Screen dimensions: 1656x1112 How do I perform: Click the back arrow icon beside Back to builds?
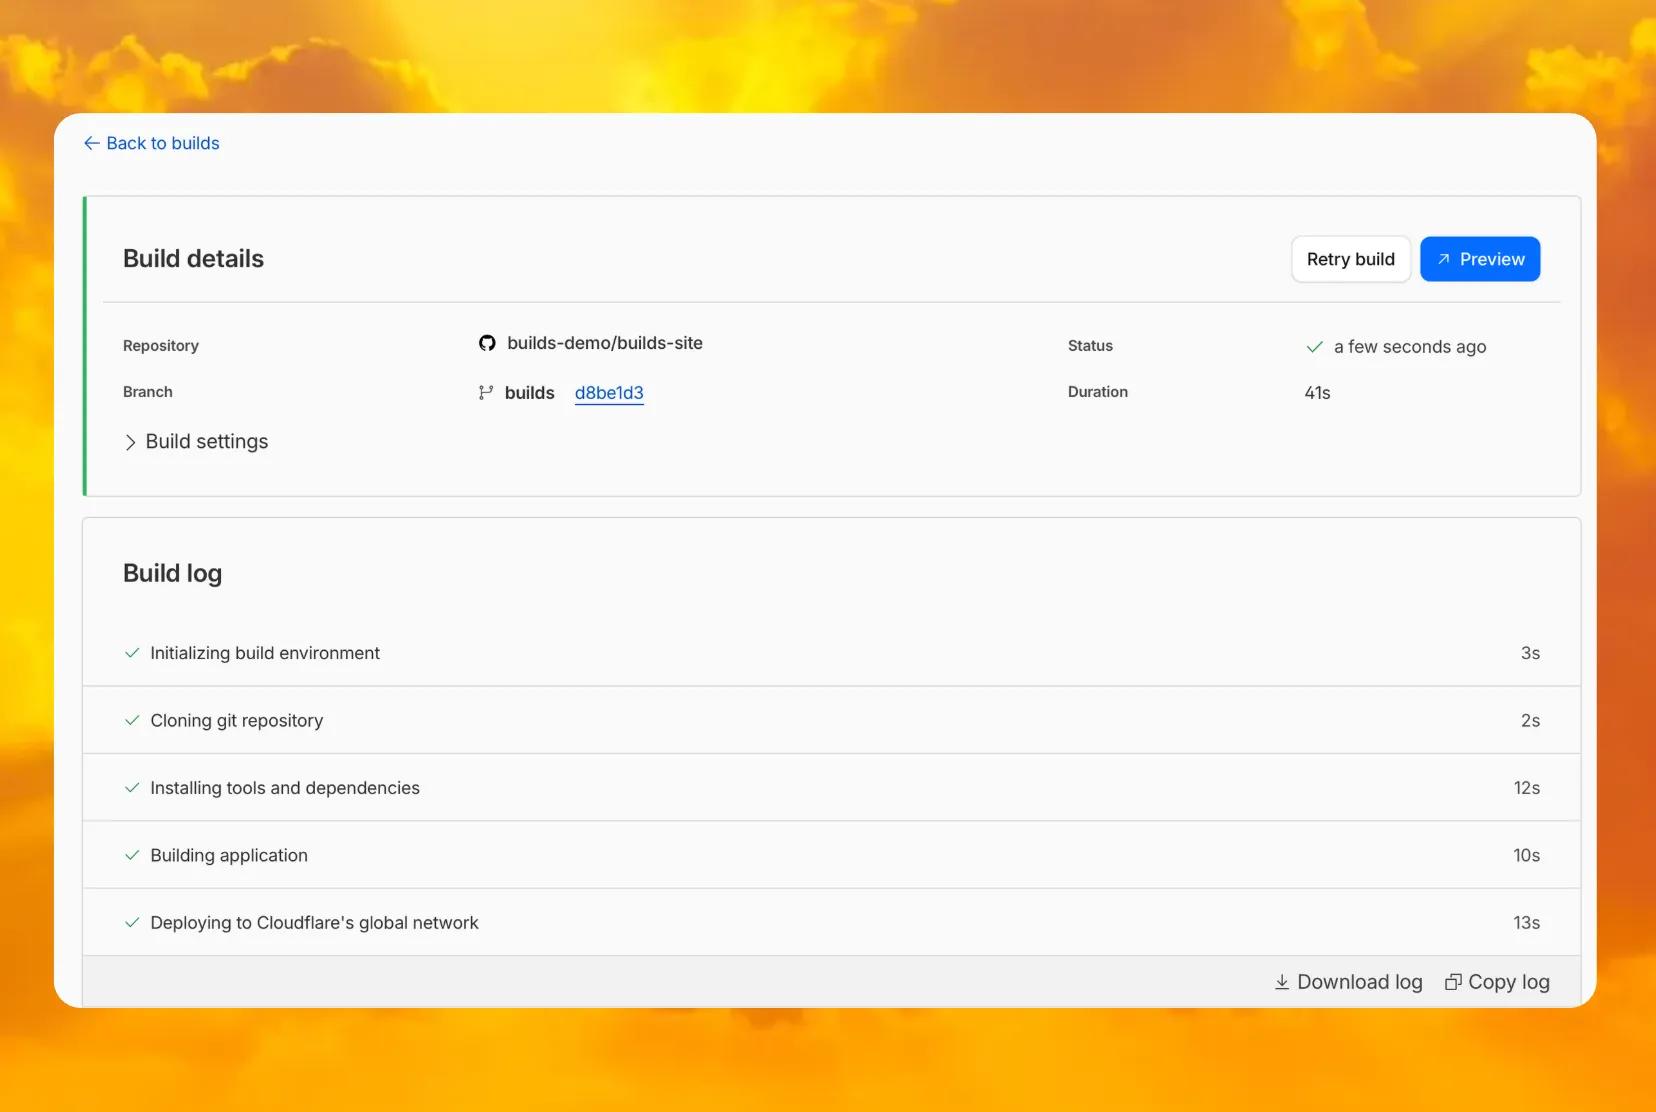[91, 143]
